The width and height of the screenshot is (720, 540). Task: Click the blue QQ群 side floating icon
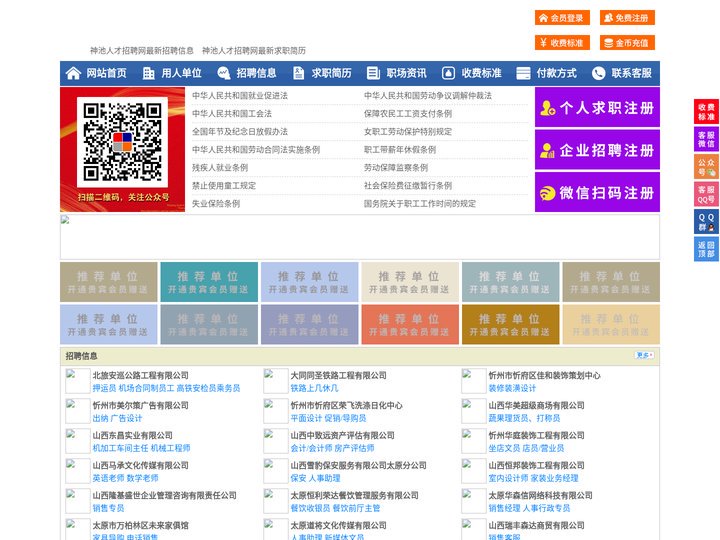(x=706, y=222)
